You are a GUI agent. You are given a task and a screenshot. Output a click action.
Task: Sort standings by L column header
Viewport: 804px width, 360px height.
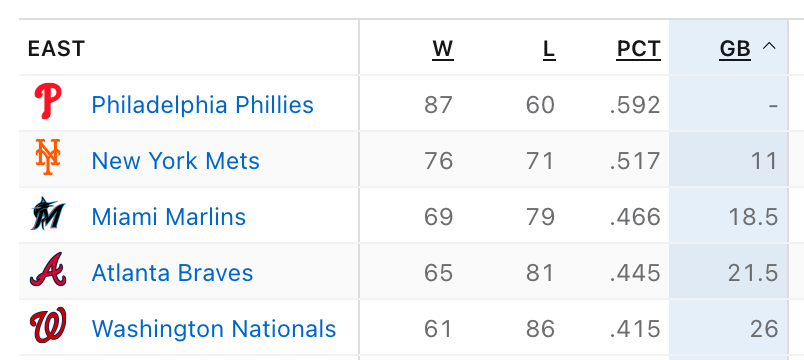coord(549,49)
